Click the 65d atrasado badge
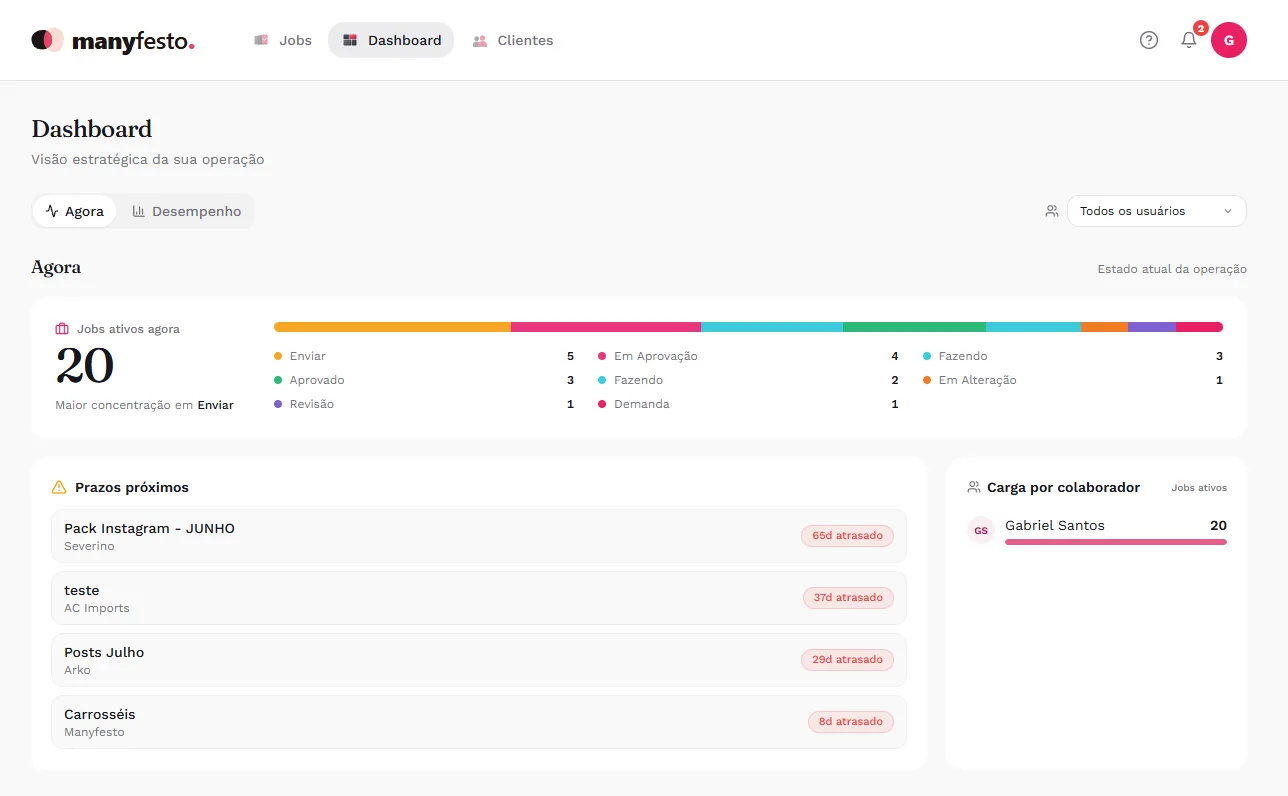Screen dimensions: 1288x796 click(847, 536)
